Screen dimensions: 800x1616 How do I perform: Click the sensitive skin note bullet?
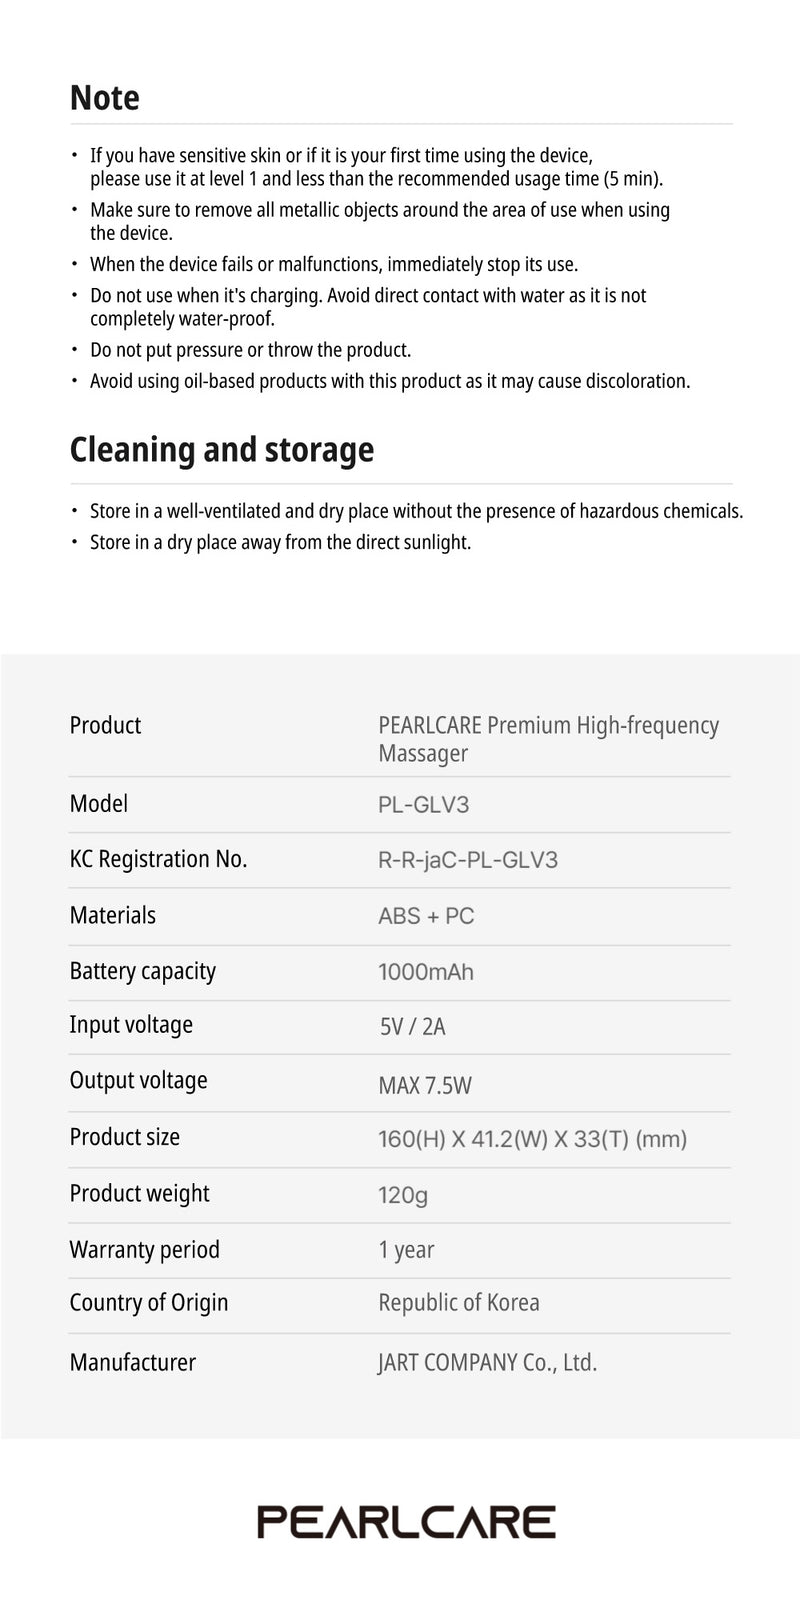pos(377,167)
